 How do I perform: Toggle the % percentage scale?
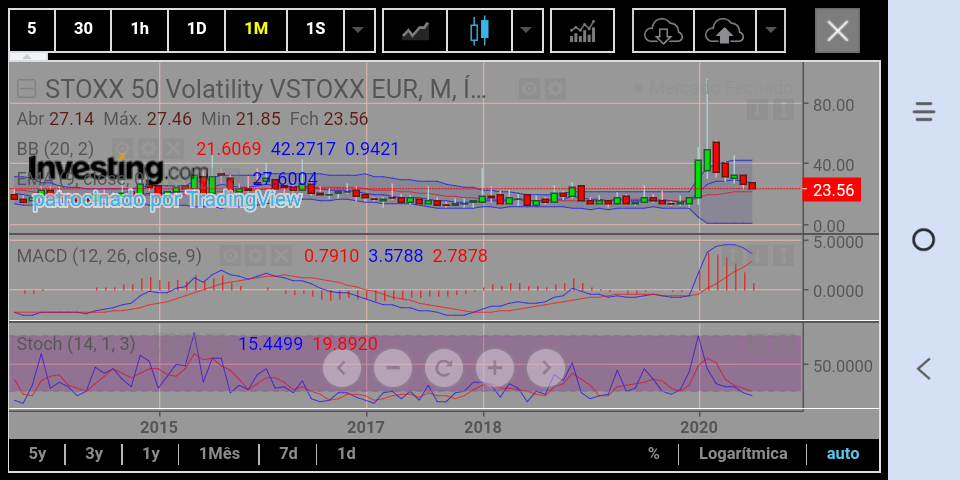(654, 454)
